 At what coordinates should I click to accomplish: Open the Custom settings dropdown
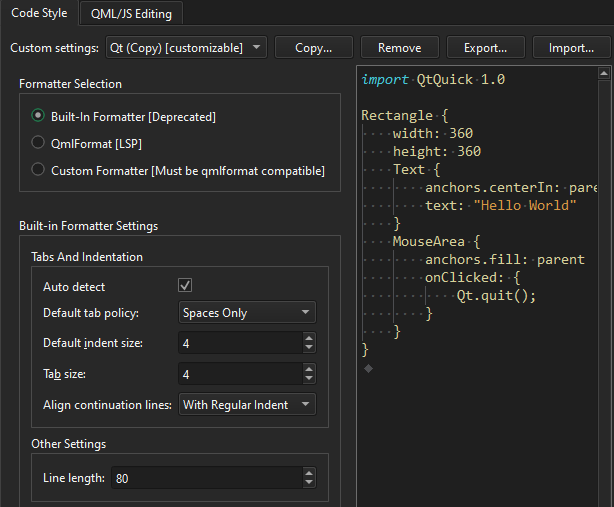click(x=186, y=48)
